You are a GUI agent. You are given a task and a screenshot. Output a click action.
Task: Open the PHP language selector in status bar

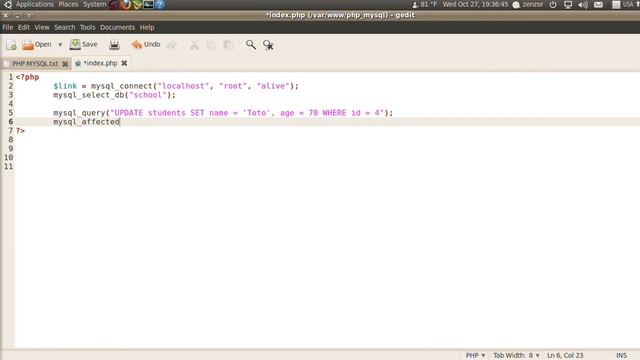click(x=476, y=356)
